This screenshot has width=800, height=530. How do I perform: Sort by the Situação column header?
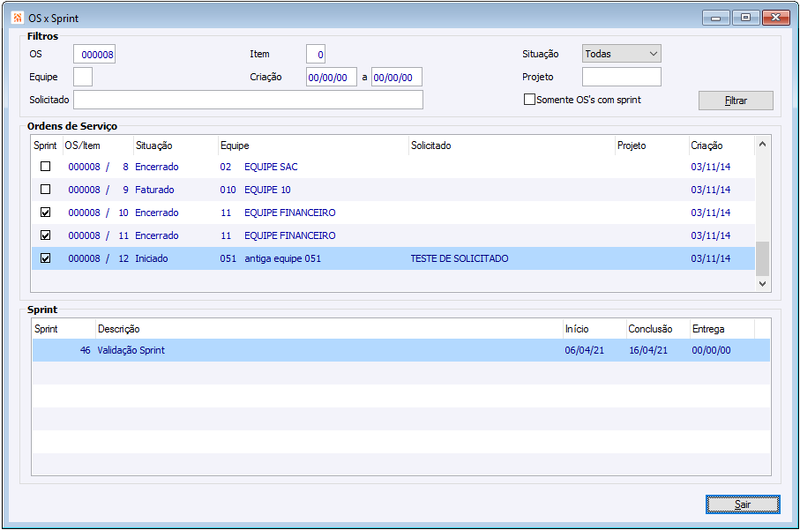point(176,145)
